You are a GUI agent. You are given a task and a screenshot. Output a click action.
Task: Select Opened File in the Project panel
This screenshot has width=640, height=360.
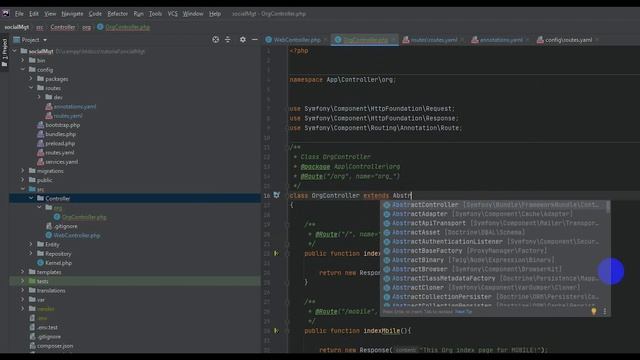point(216,40)
